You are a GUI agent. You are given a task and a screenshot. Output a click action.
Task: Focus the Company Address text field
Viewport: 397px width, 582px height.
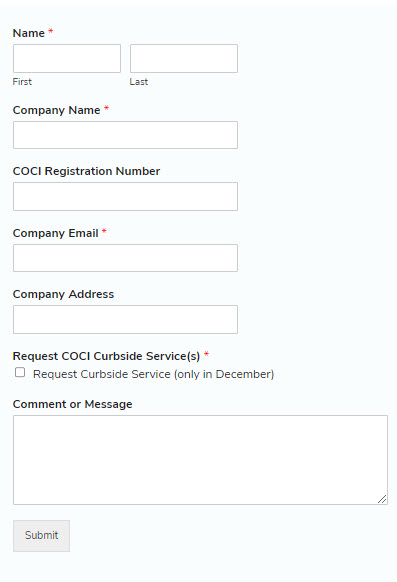[125, 319]
